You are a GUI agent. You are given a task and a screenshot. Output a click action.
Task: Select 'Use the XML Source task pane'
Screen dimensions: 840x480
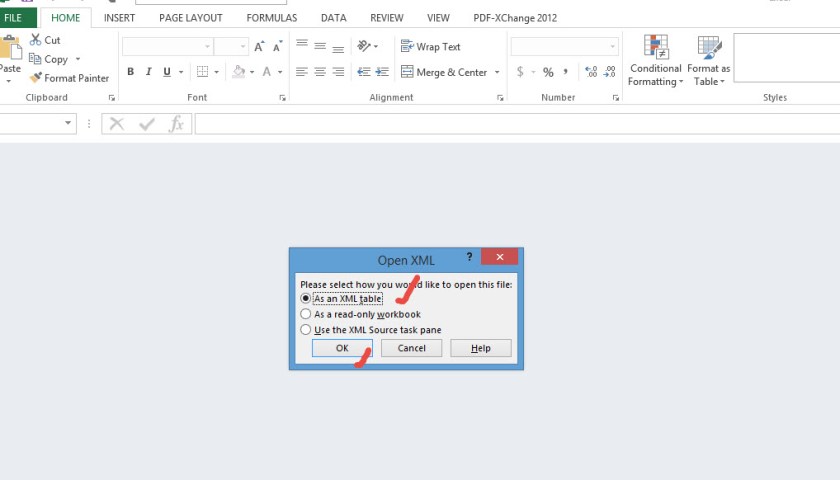[371, 329]
